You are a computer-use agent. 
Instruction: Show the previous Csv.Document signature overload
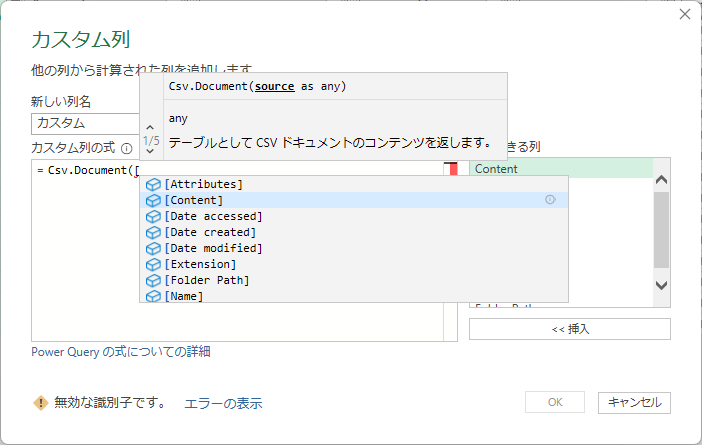pos(150,127)
